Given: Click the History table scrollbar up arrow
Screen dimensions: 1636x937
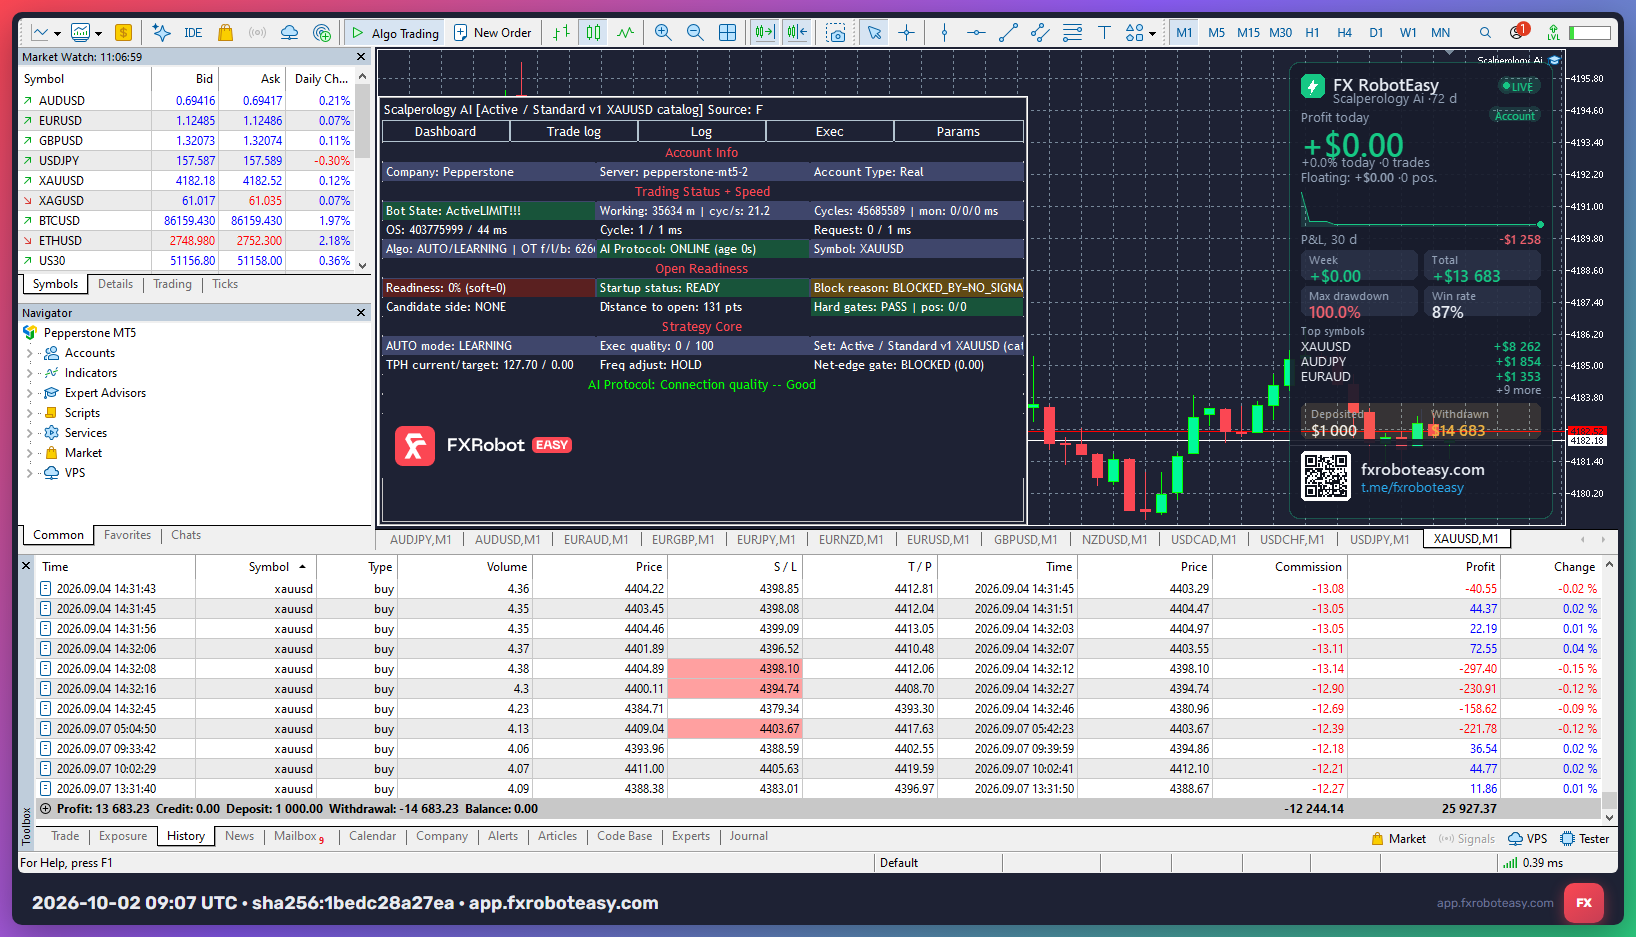Looking at the screenshot, I should tap(1609, 565).
